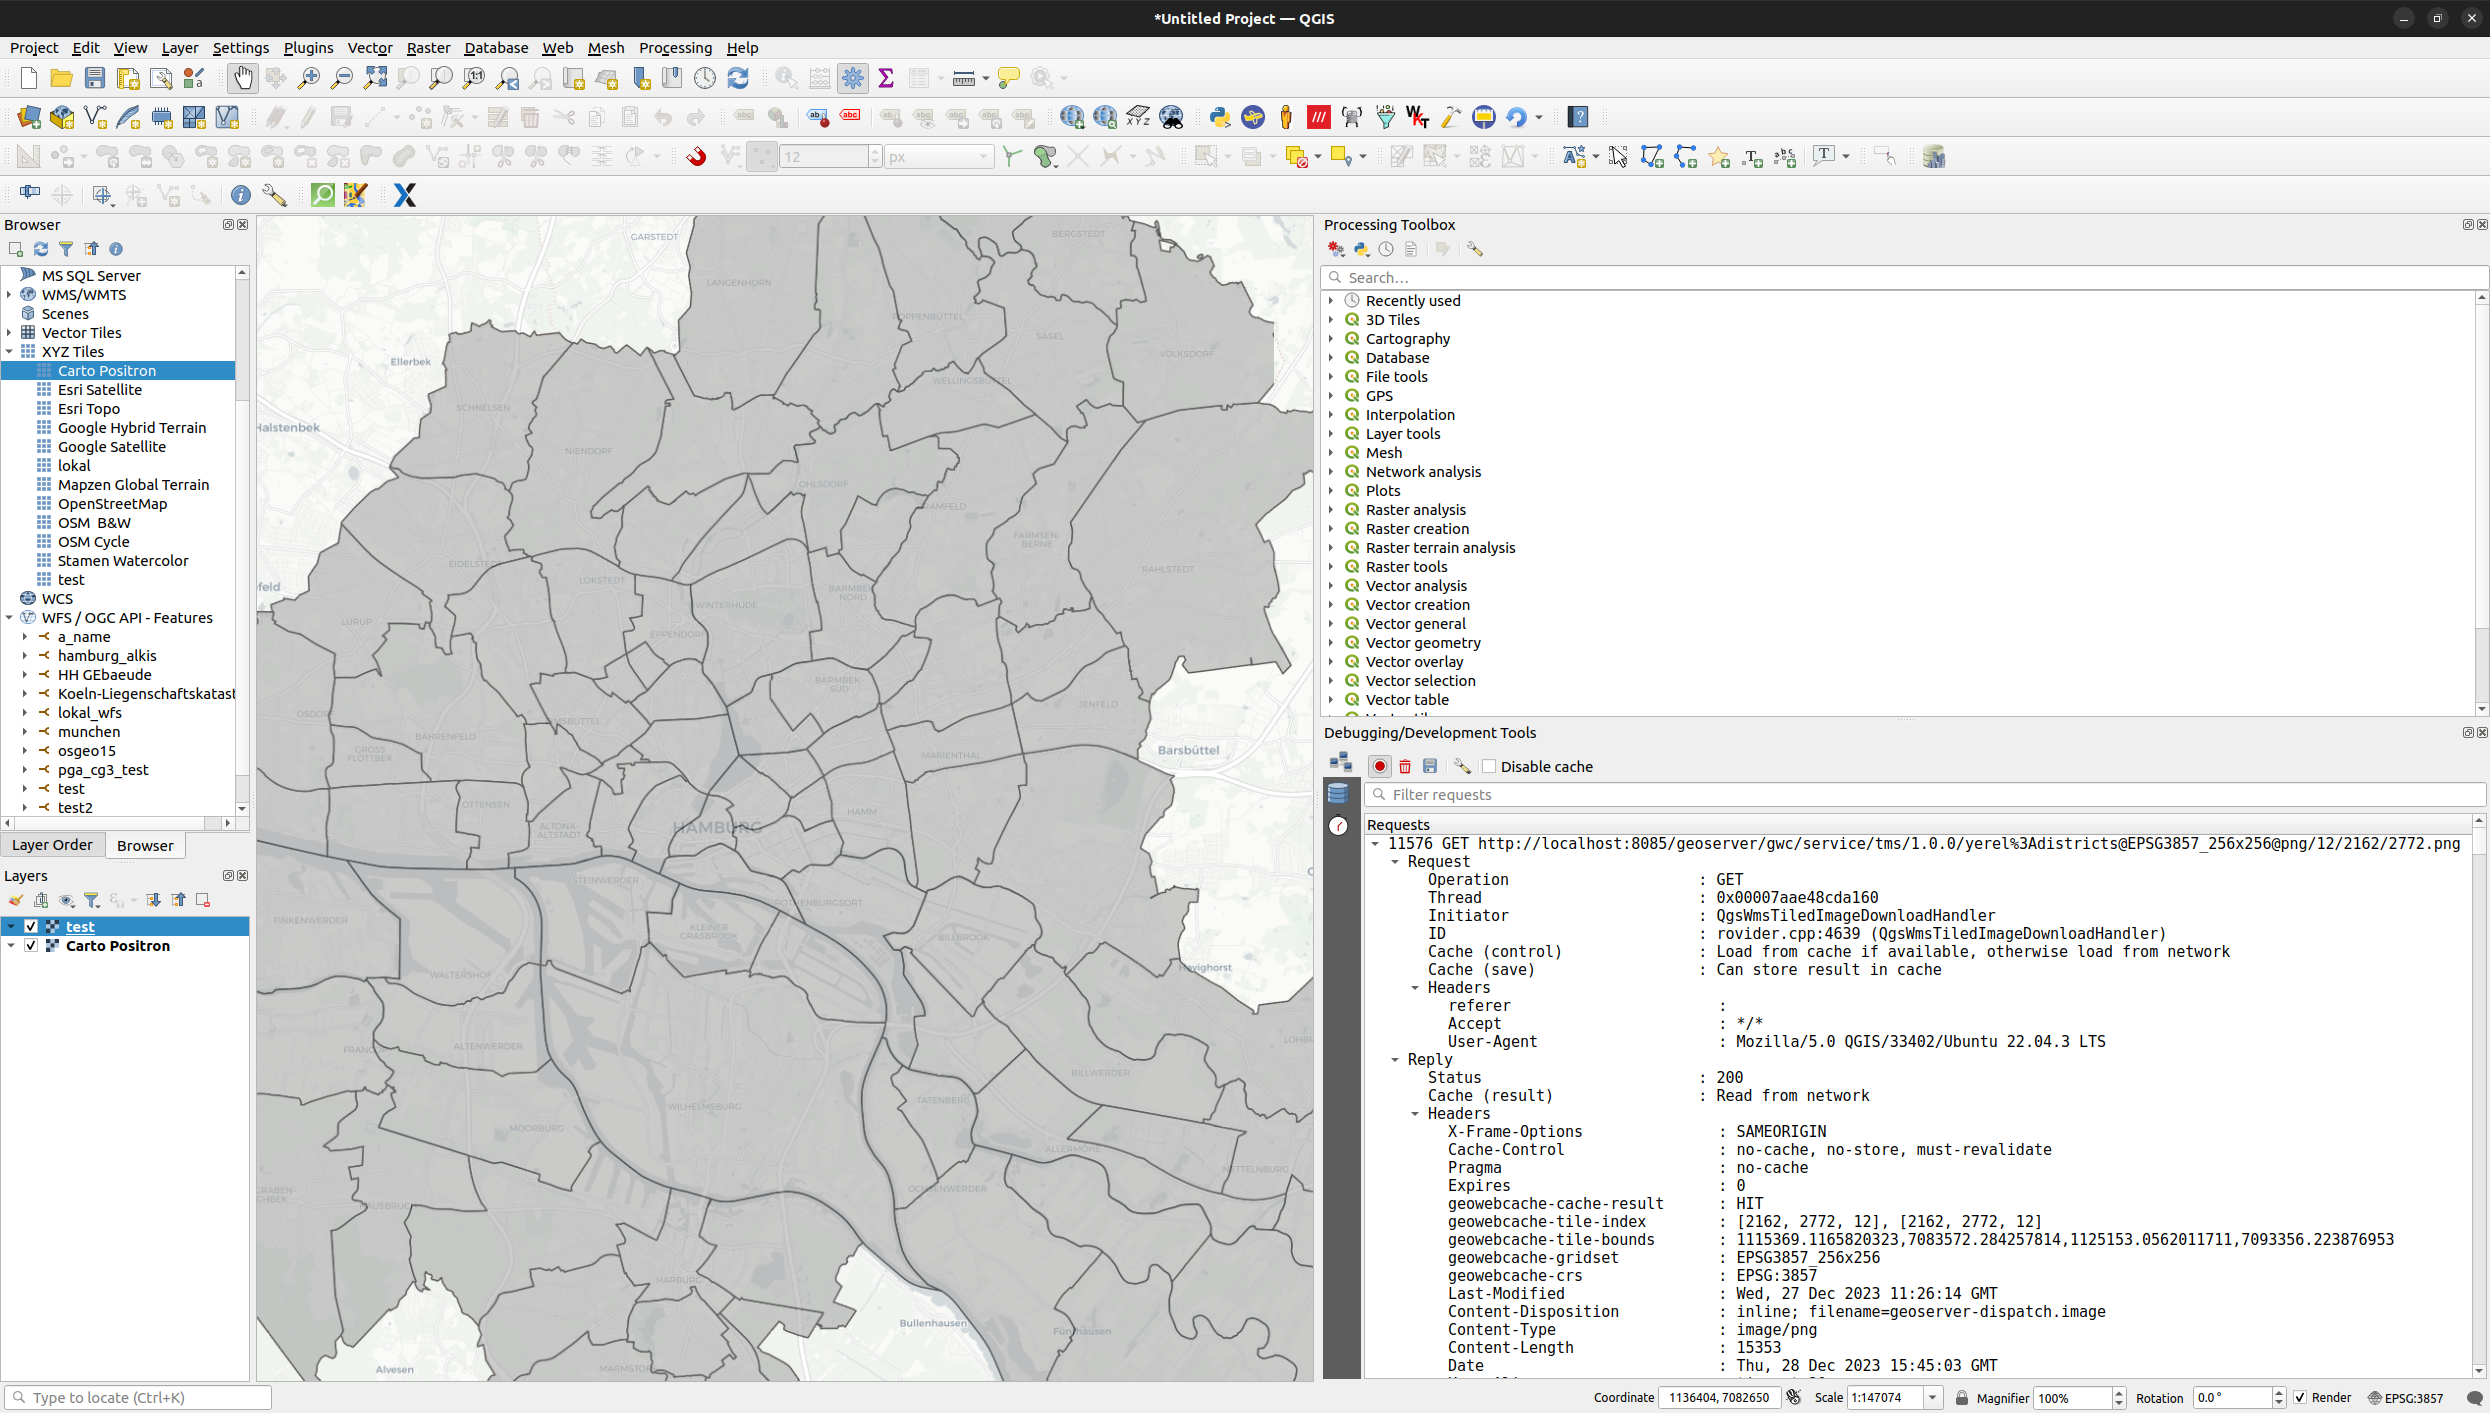Toggle visibility of test layer
This screenshot has height=1413, width=2490.
tap(31, 927)
